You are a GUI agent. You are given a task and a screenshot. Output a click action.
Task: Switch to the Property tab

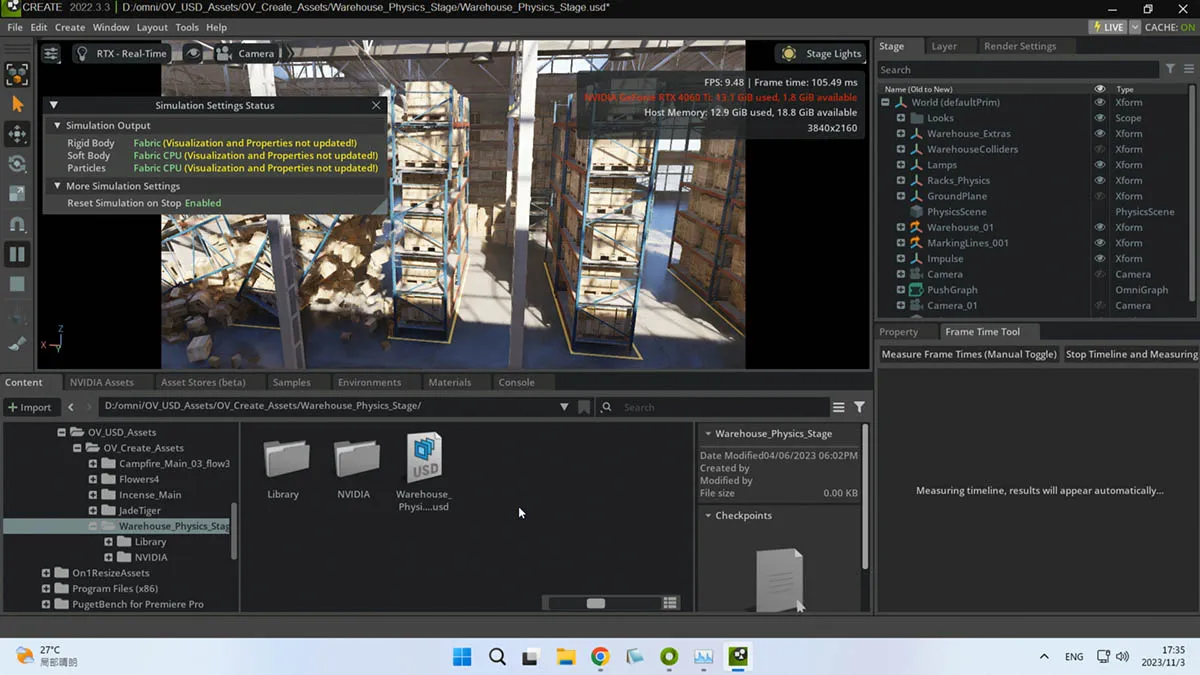(x=898, y=332)
